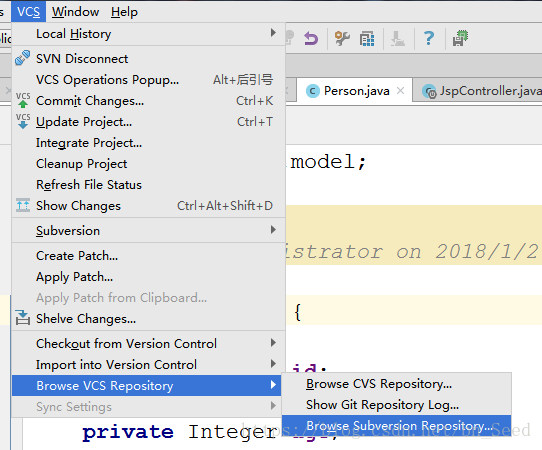Click SVN Disconnect menu item
The image size is (542, 450).
[x=149, y=59]
